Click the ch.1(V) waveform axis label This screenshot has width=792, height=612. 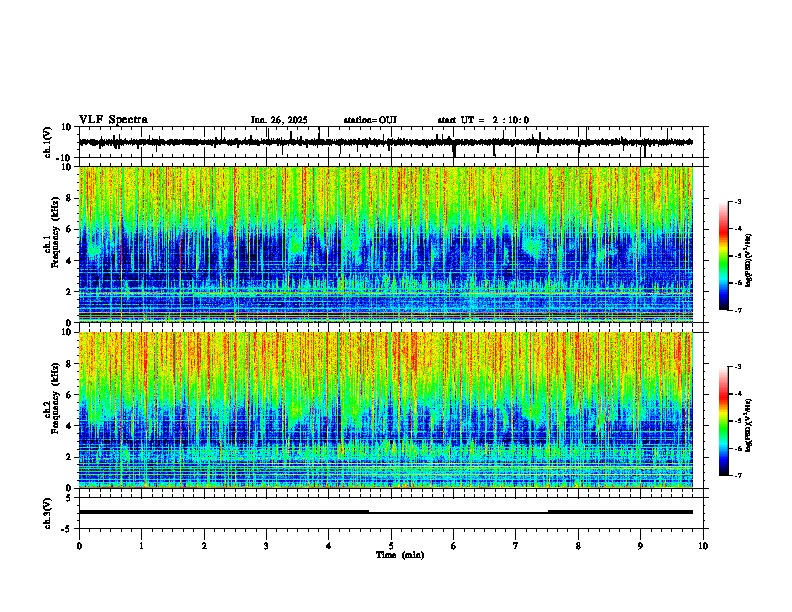coord(48,142)
